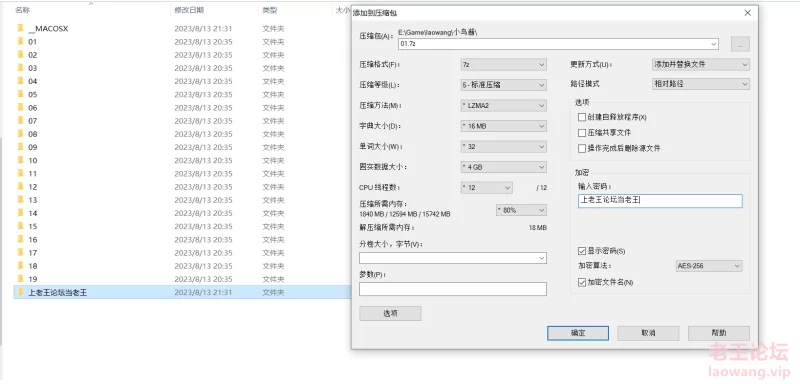
Task: Enable 压缩共享文件 checkbox
Action: point(582,133)
